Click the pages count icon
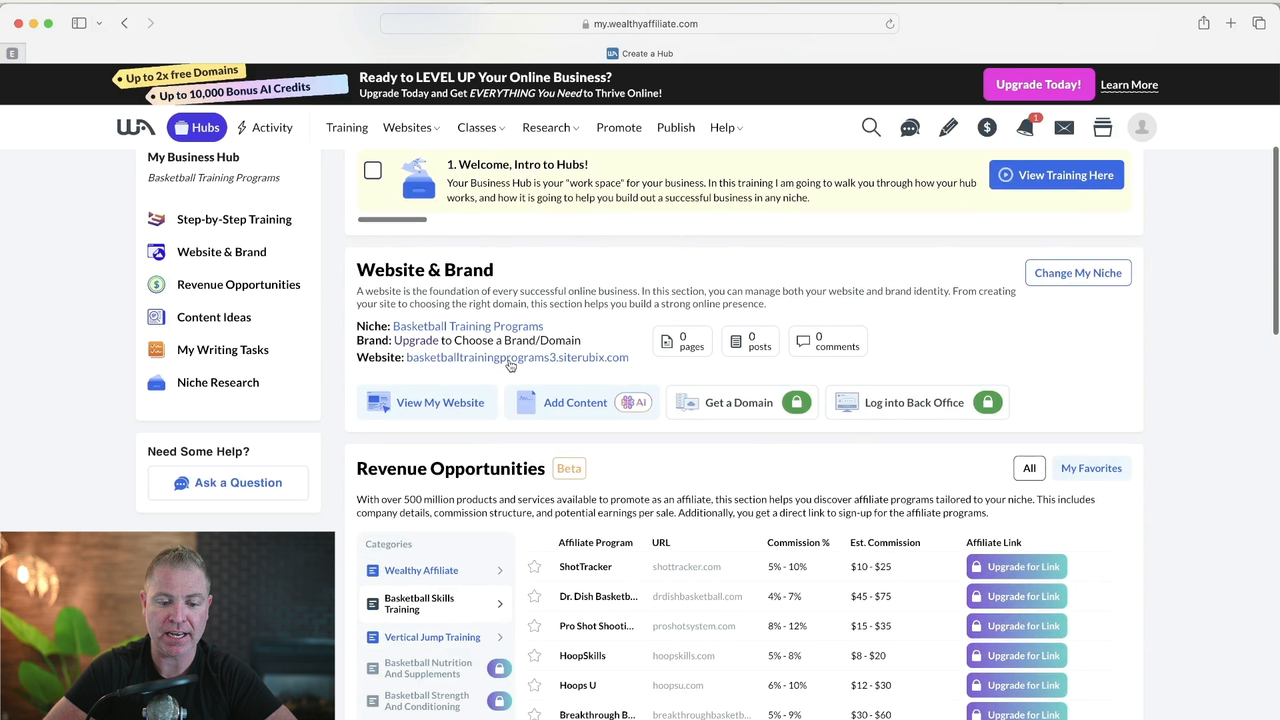Image resolution: width=1280 pixels, height=720 pixels. click(667, 341)
